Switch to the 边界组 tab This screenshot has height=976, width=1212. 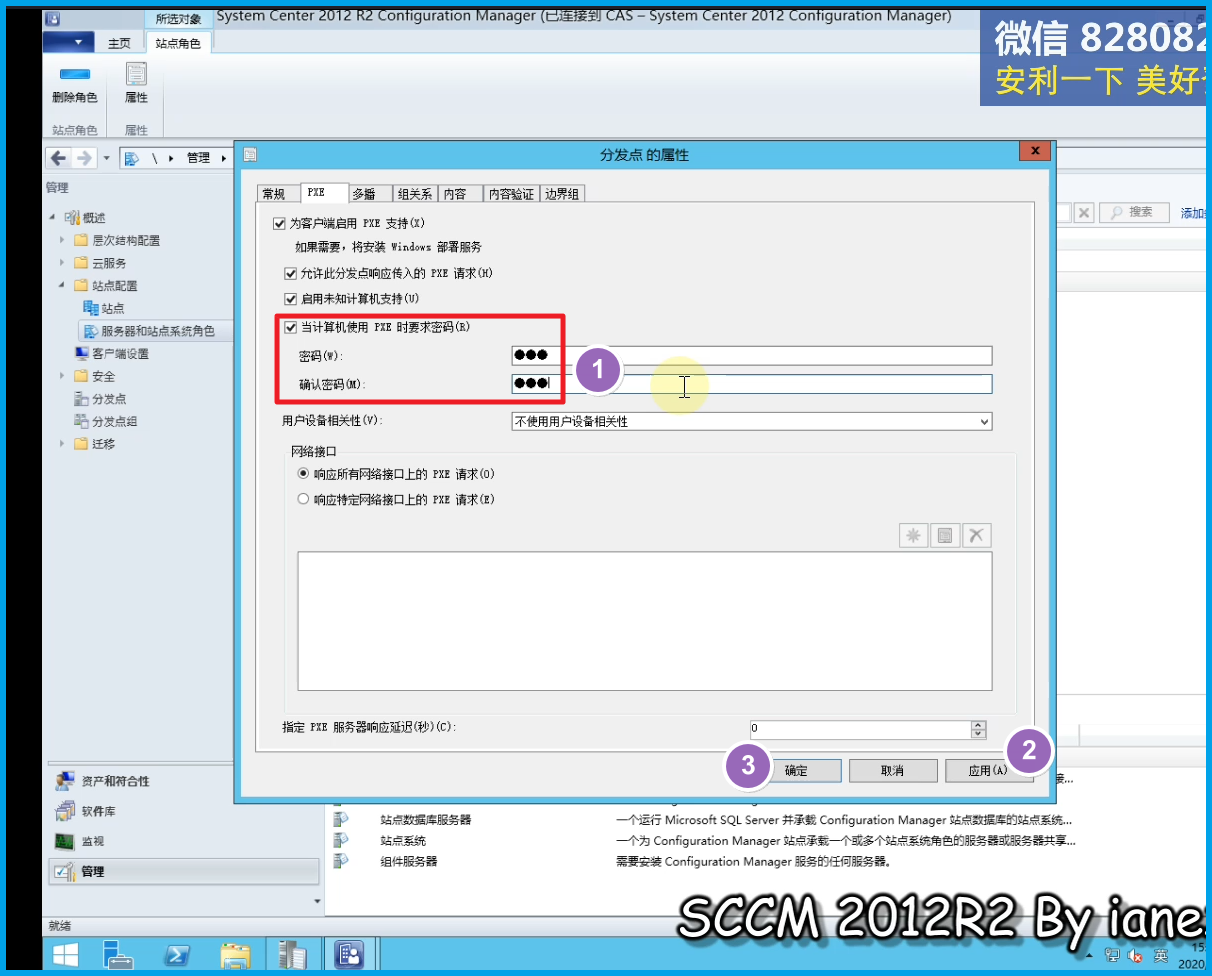click(x=562, y=194)
